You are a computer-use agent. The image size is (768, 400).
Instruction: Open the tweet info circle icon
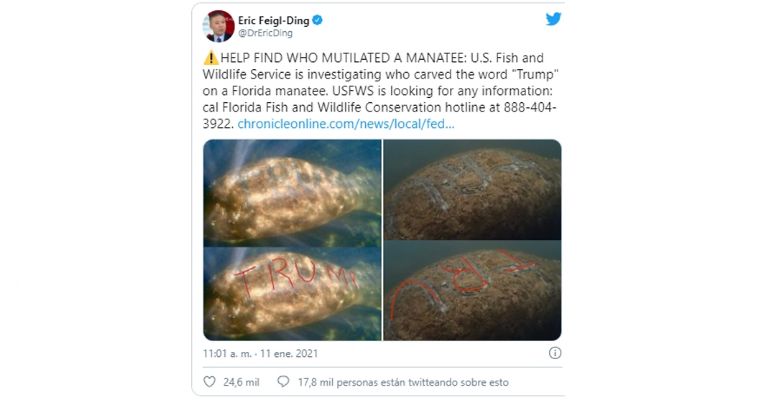[555, 353]
